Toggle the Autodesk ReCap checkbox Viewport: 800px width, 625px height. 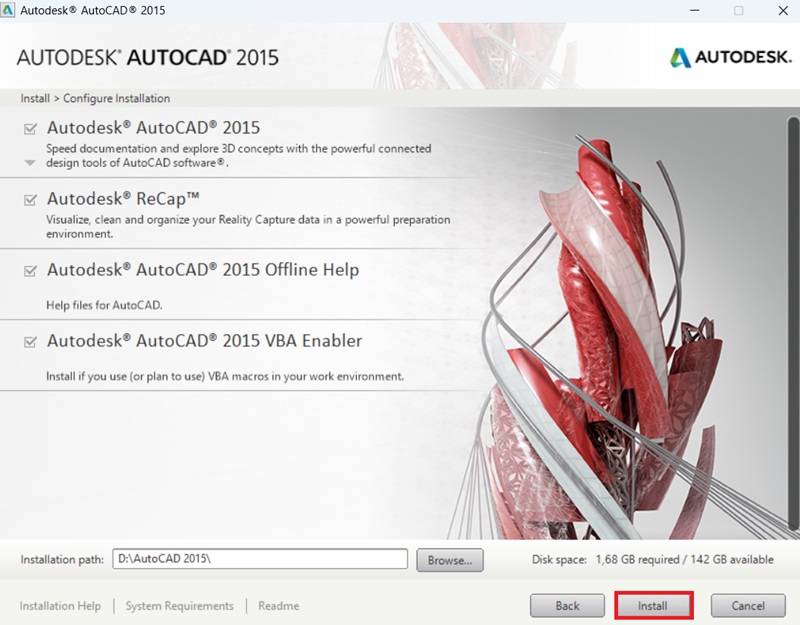click(30, 200)
